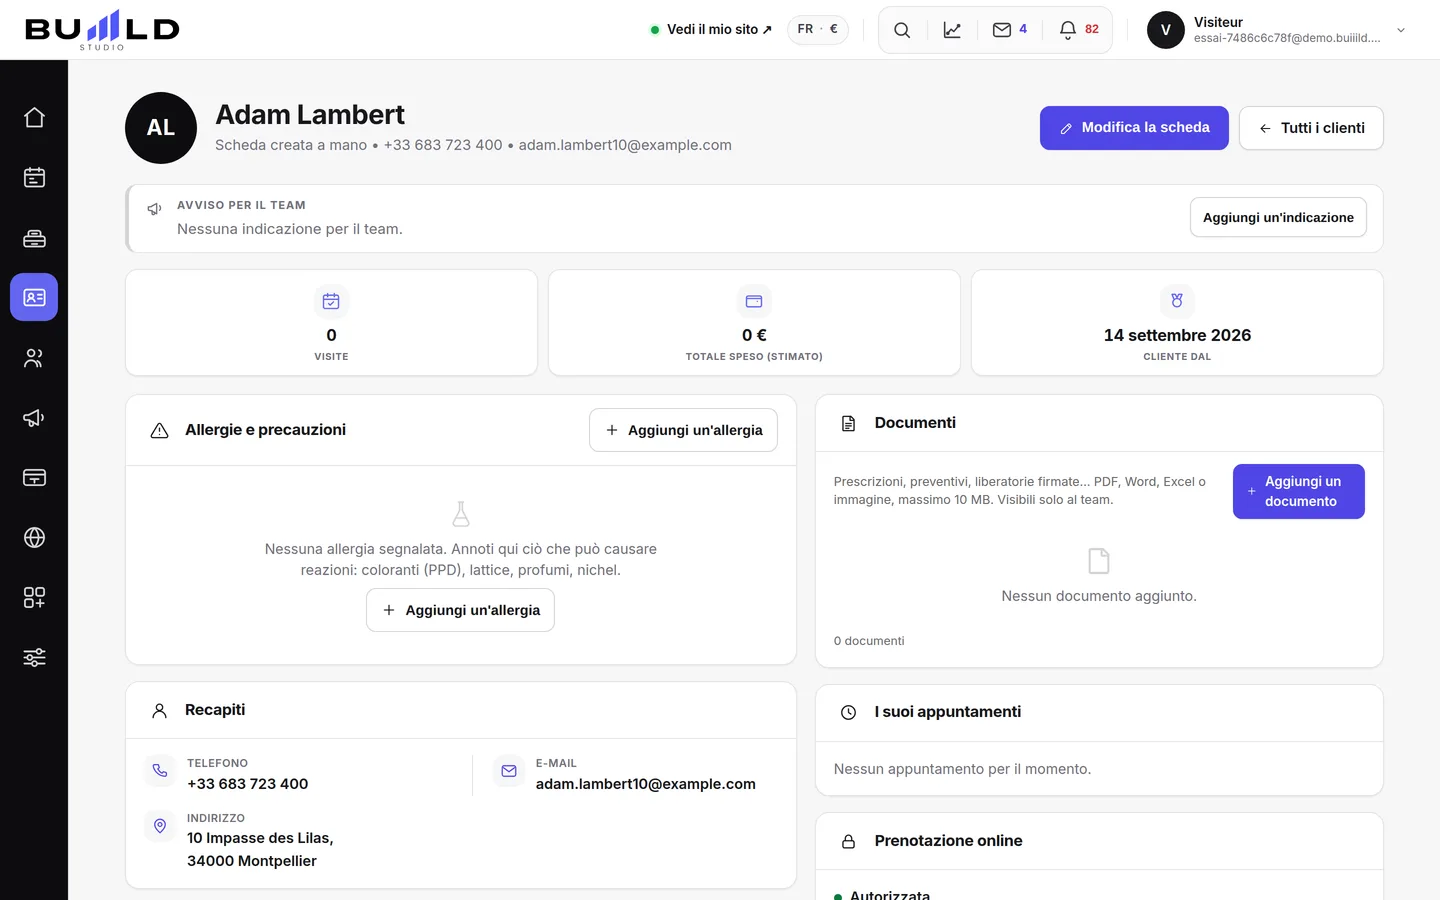Open the team members sidebar icon
This screenshot has width=1440, height=900.
(34, 358)
